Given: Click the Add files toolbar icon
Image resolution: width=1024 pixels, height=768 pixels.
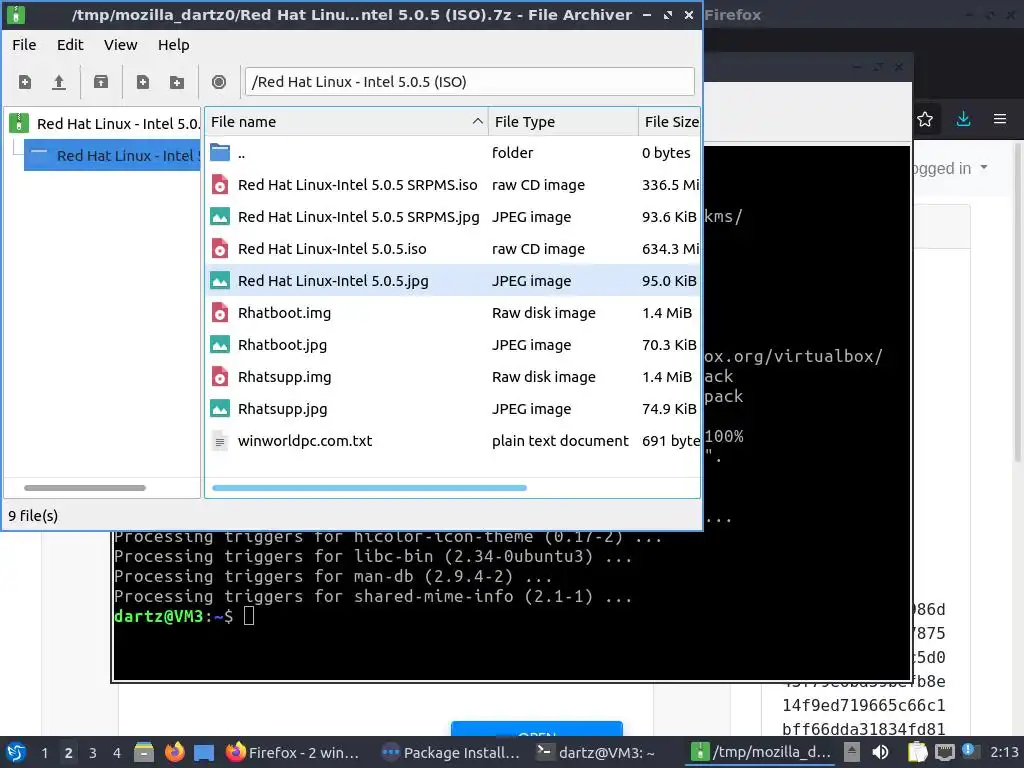Looking at the screenshot, I should (142, 82).
